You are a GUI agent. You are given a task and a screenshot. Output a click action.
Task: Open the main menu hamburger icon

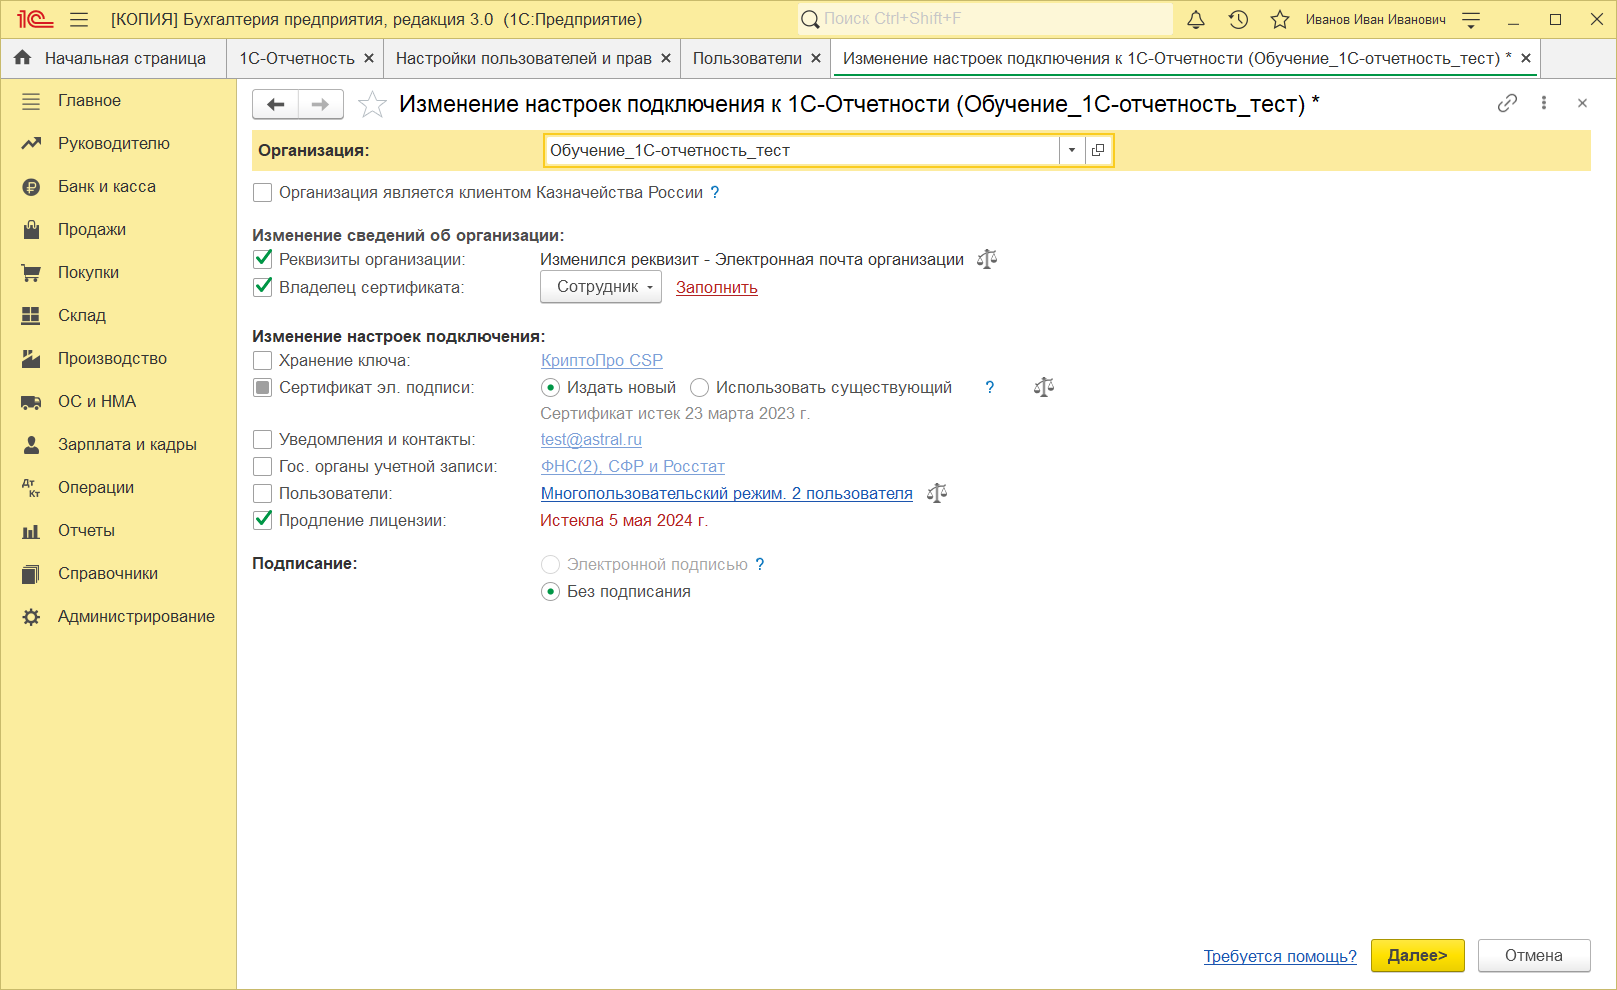(x=79, y=19)
